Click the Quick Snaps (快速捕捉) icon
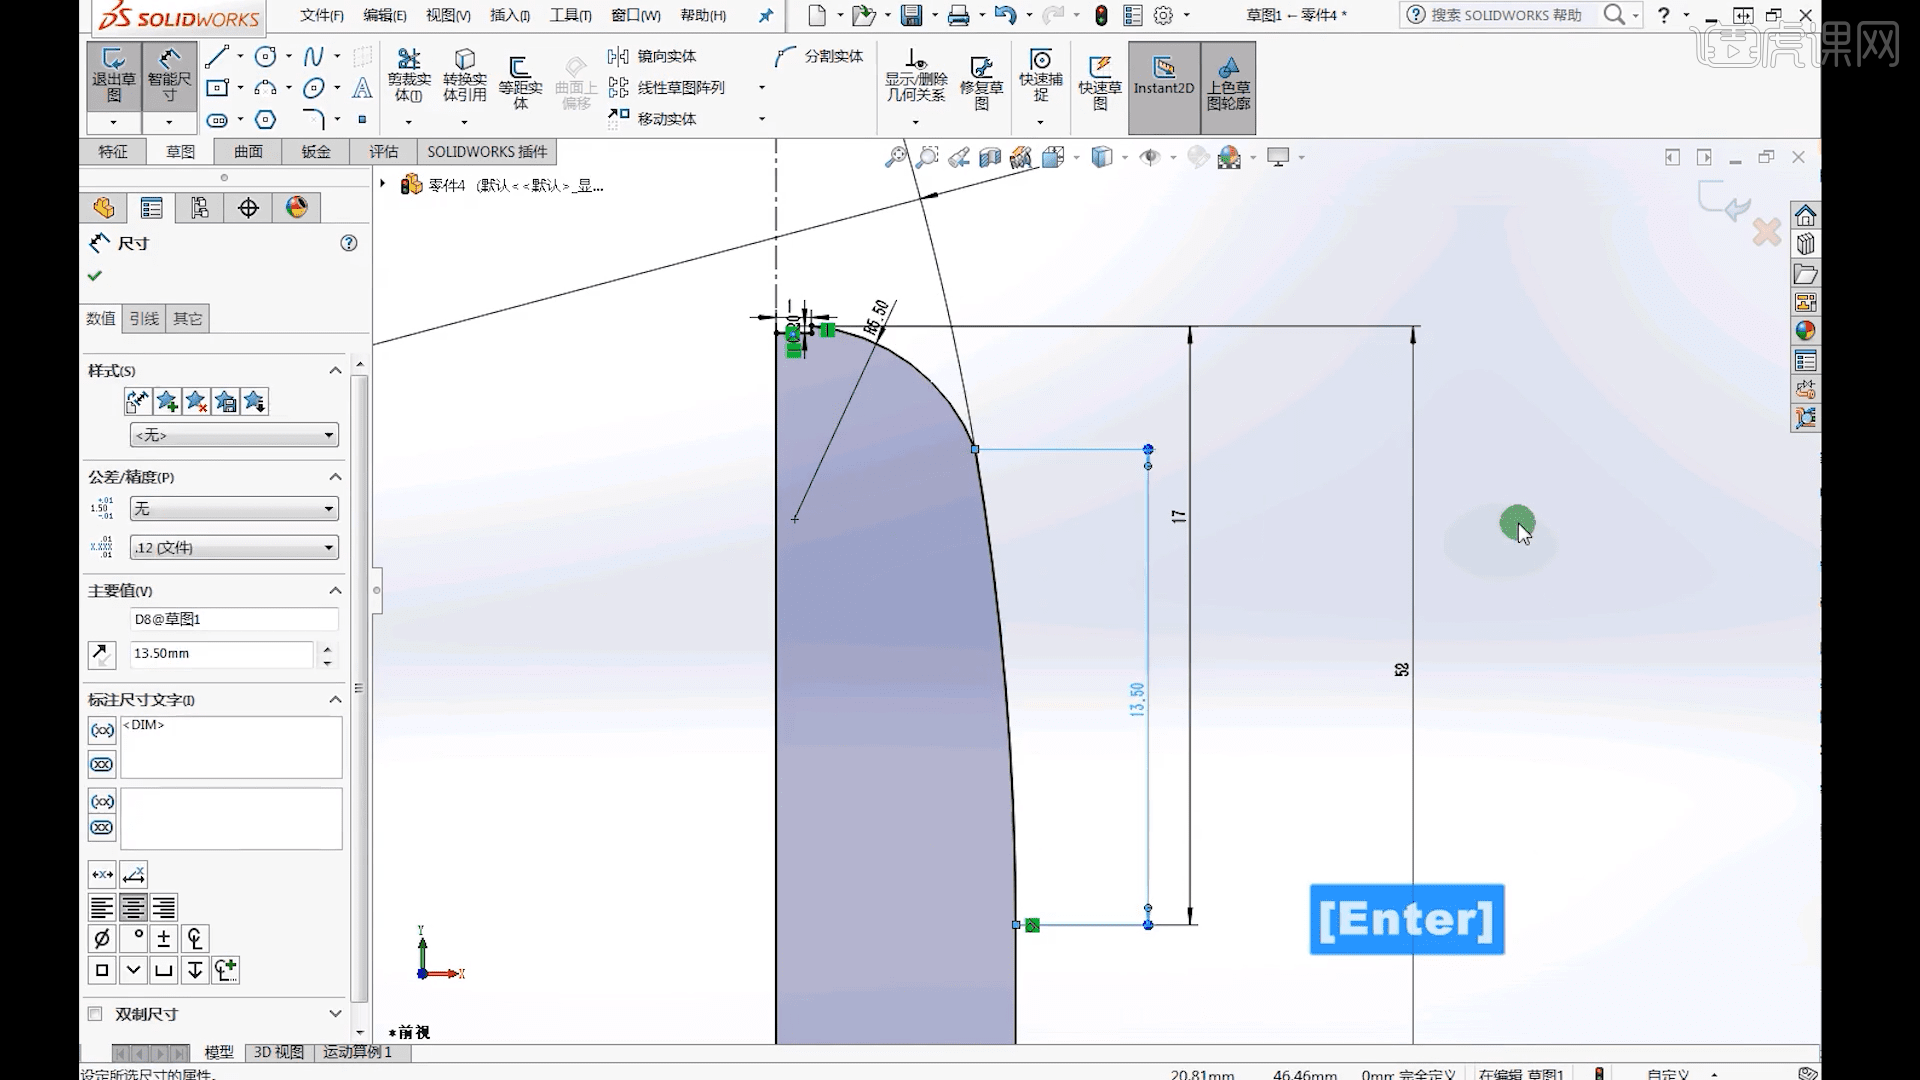Image resolution: width=1920 pixels, height=1080 pixels. point(1040,76)
